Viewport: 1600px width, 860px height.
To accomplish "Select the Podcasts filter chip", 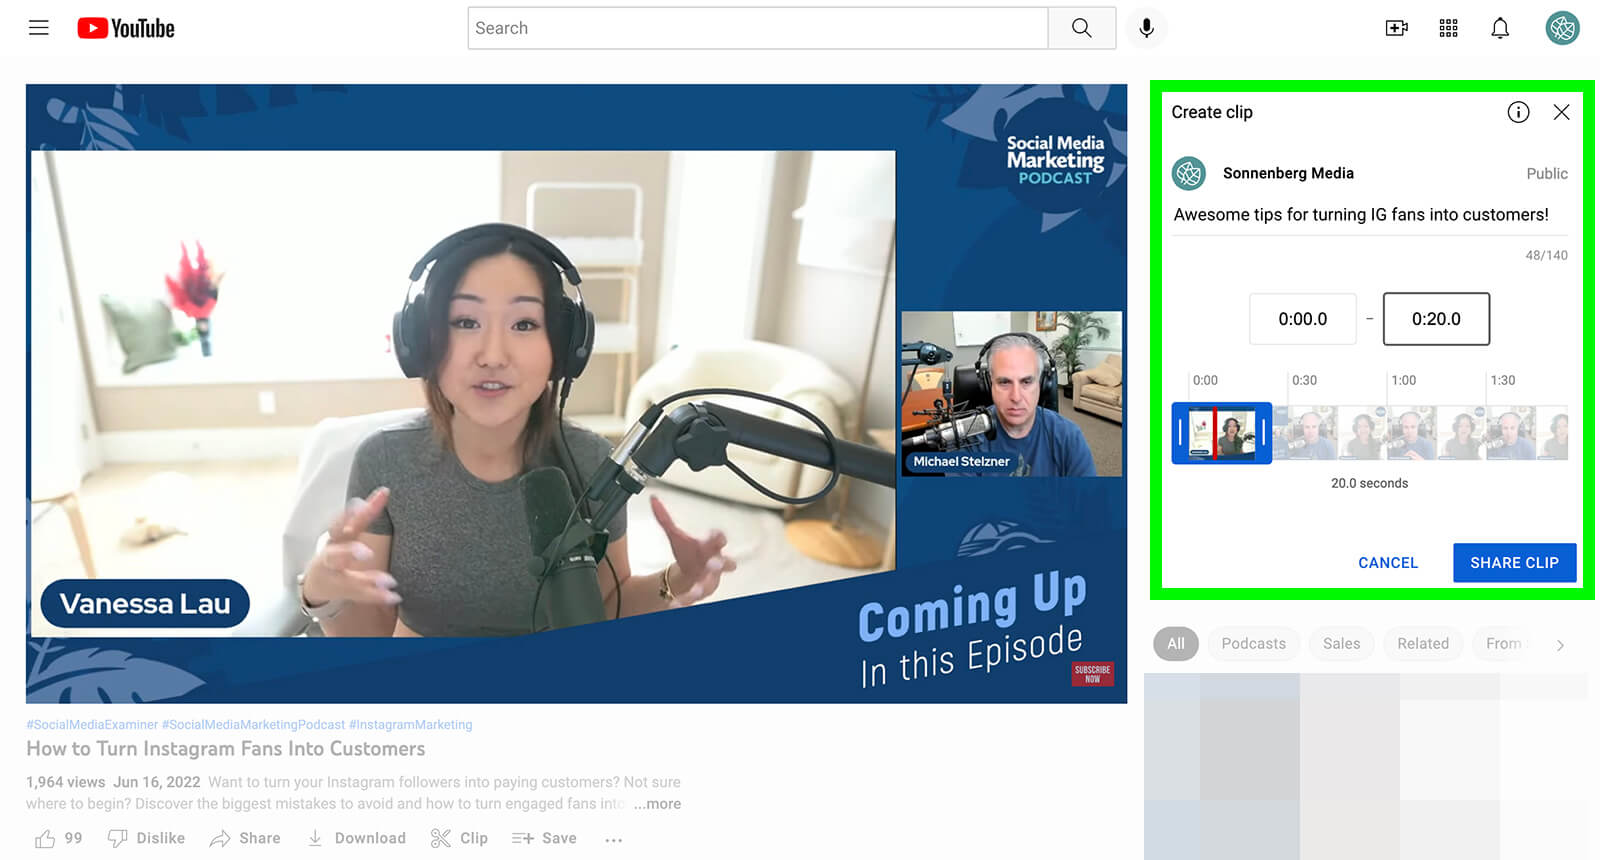I will click(1253, 644).
